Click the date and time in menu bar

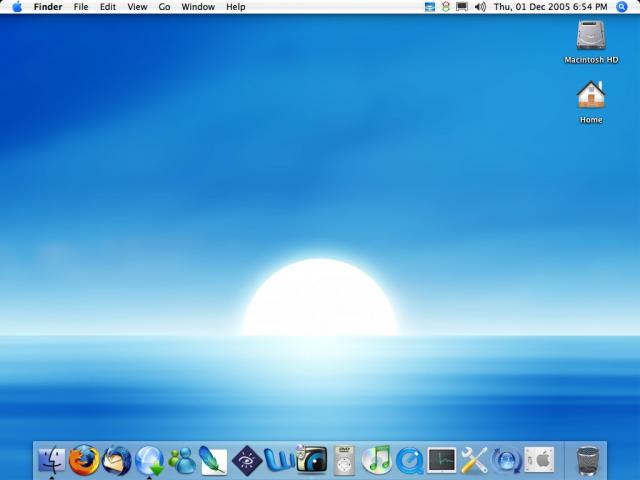point(551,7)
